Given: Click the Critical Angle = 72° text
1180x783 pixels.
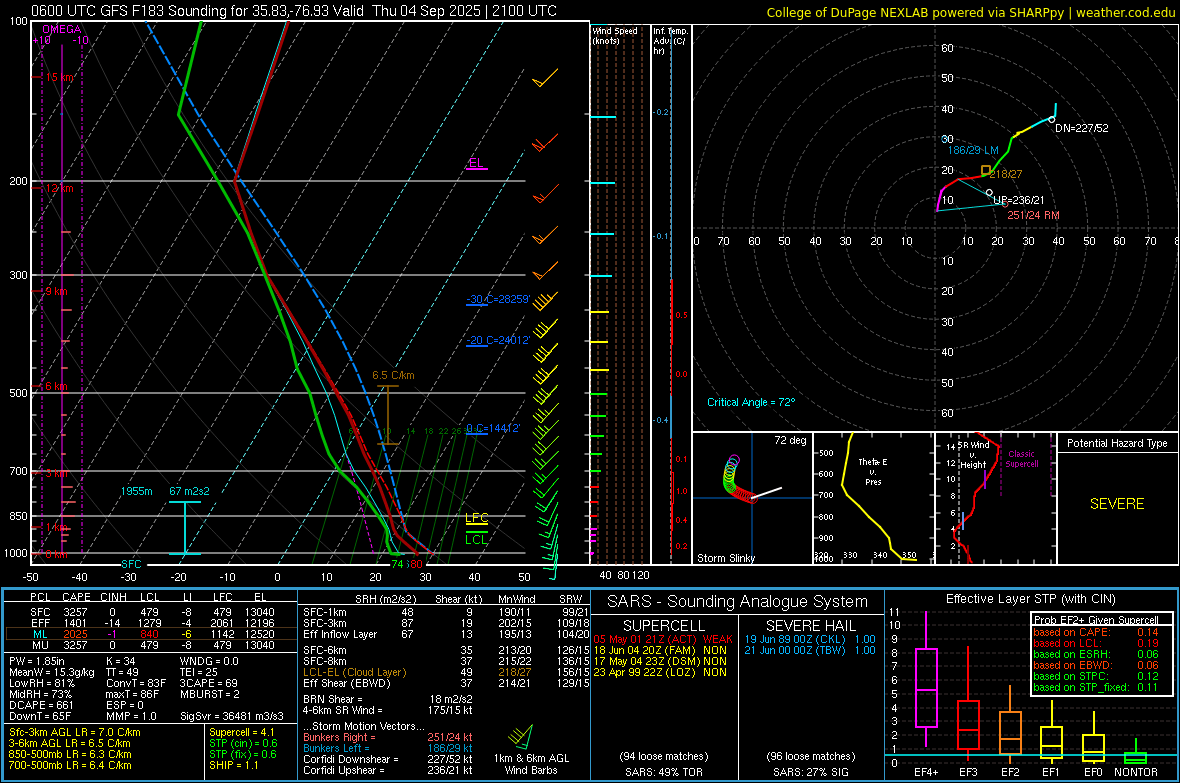Looking at the screenshot, I should (751, 402).
